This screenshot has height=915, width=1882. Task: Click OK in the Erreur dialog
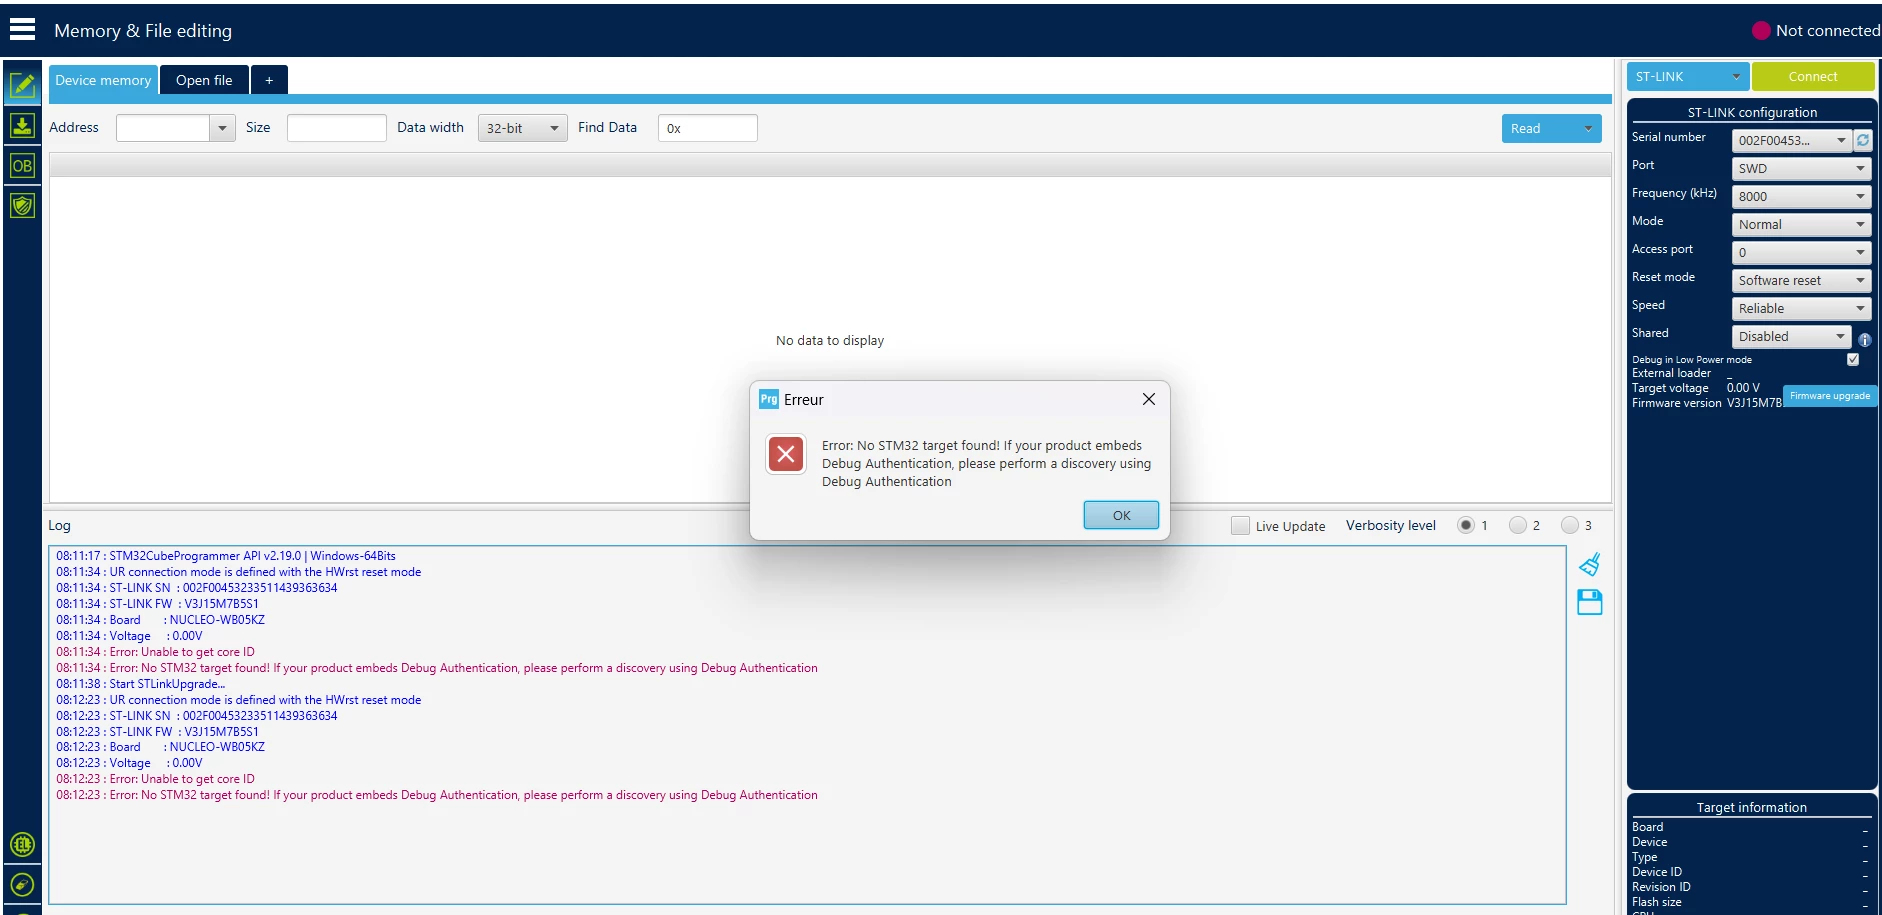pyautogui.click(x=1121, y=515)
